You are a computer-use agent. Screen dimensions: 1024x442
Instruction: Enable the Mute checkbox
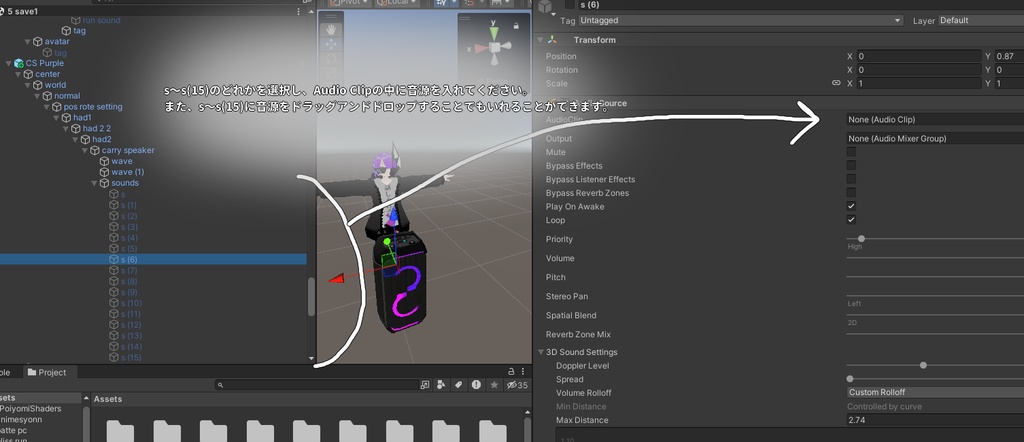[851, 151]
